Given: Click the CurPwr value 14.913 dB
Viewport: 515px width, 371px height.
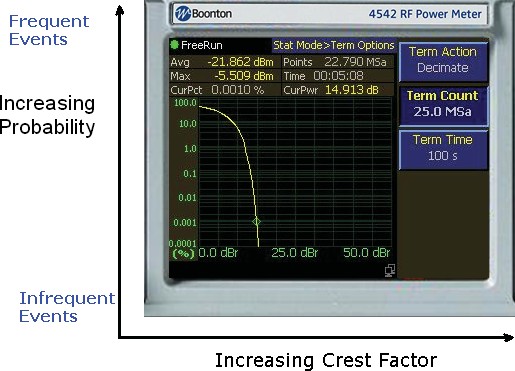Looking at the screenshot, I should [352, 90].
